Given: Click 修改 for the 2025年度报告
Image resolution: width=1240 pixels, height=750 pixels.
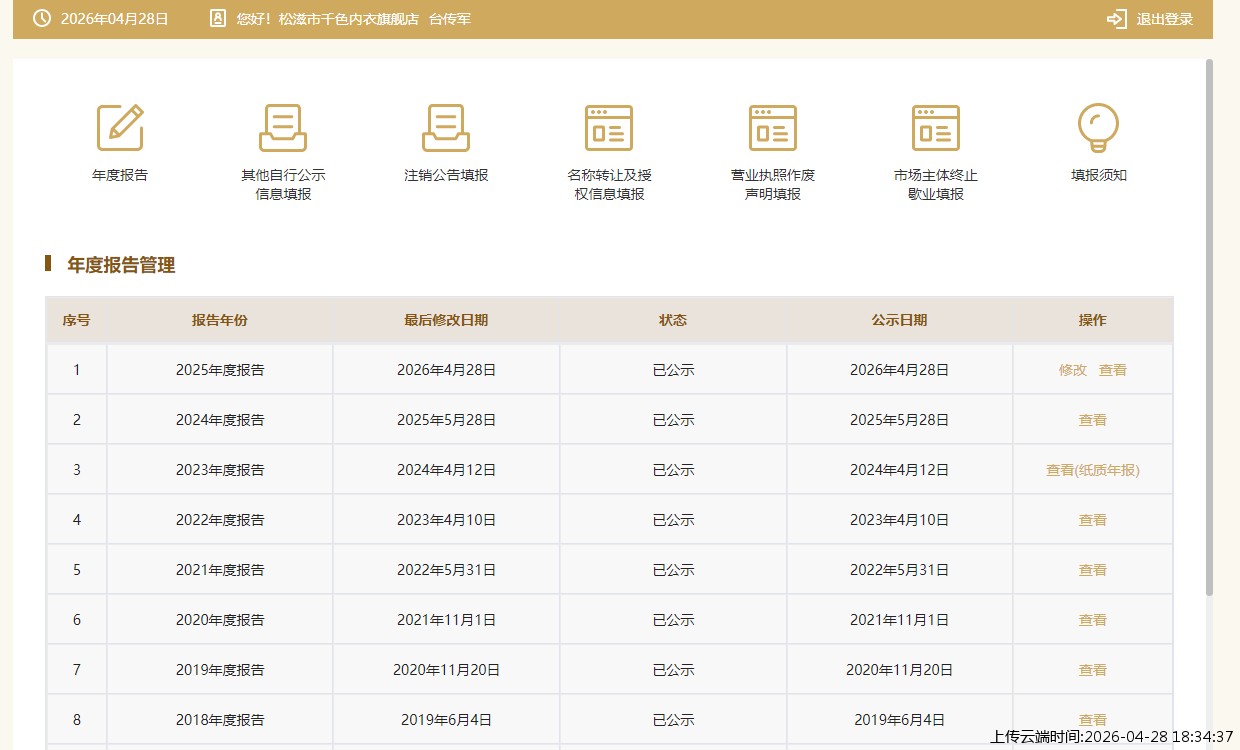Looking at the screenshot, I should coord(1072,370).
